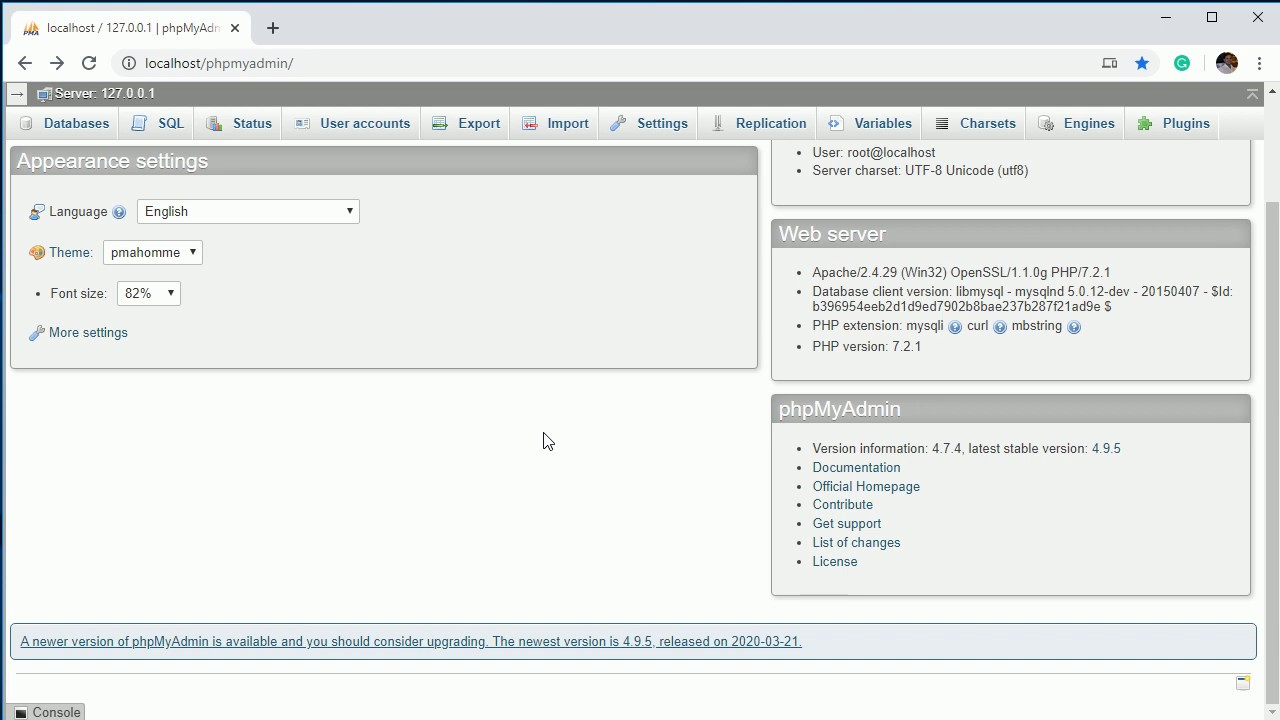Click the Variables tab icon
1280x720 pixels.
coord(836,124)
